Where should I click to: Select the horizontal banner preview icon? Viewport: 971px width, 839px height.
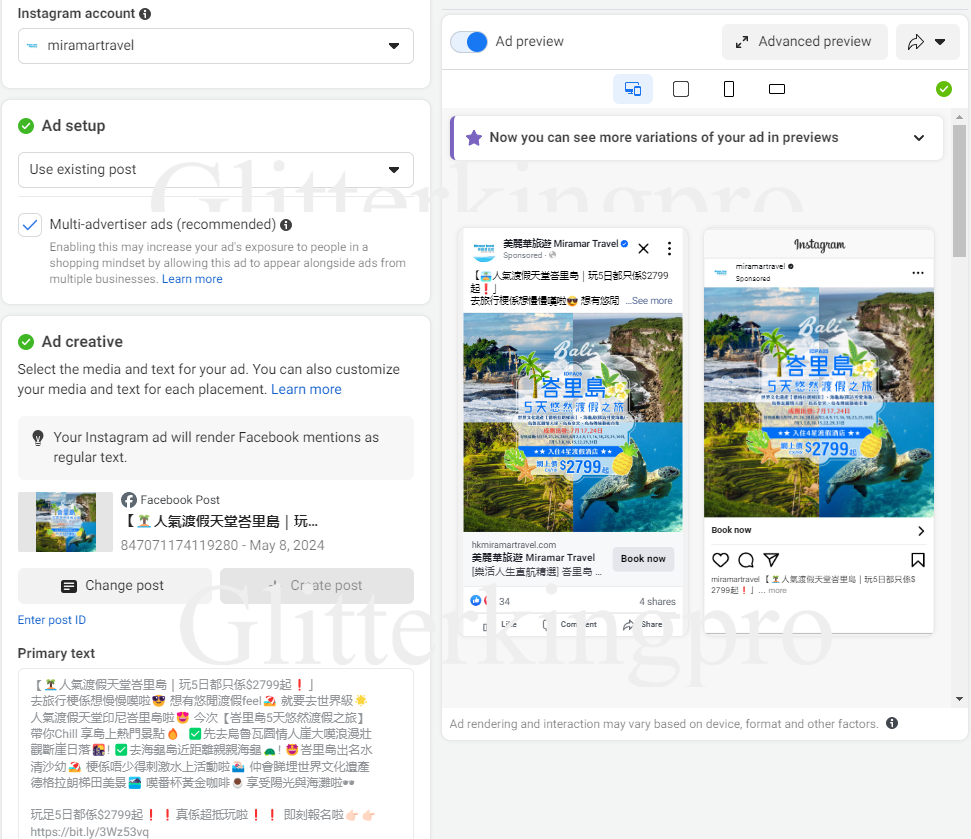coord(777,89)
